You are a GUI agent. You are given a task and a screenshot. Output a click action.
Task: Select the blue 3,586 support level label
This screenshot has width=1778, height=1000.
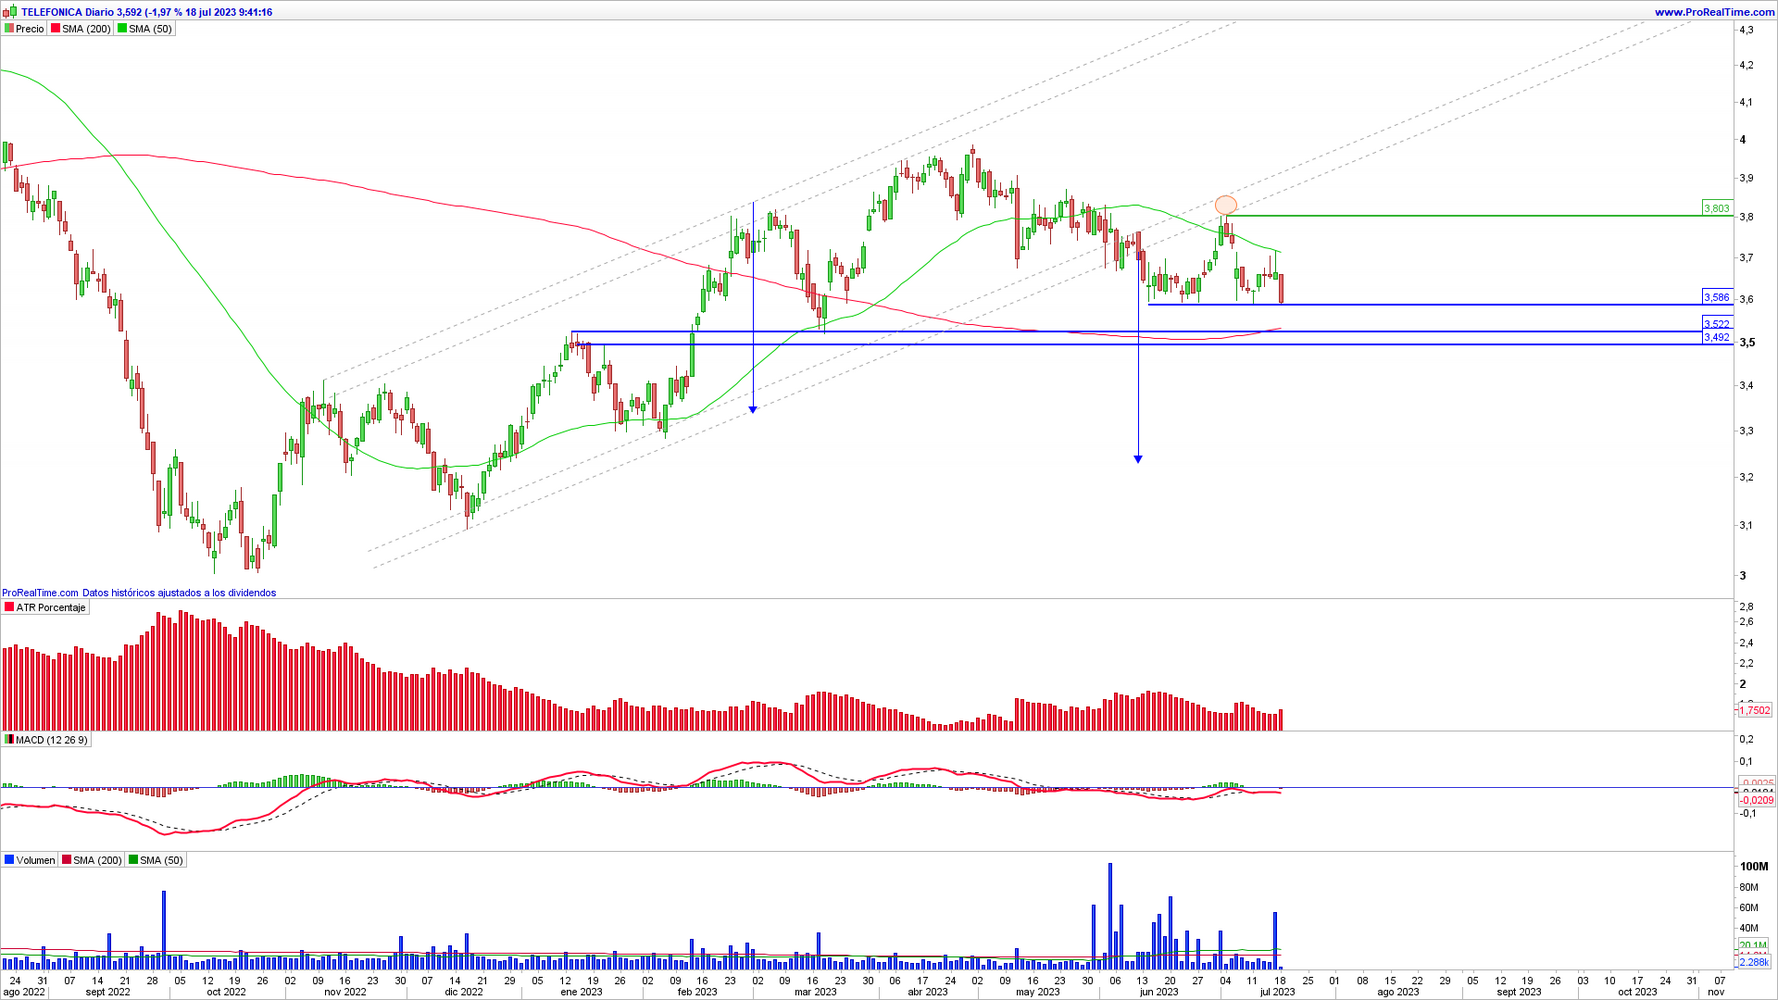(x=1716, y=297)
